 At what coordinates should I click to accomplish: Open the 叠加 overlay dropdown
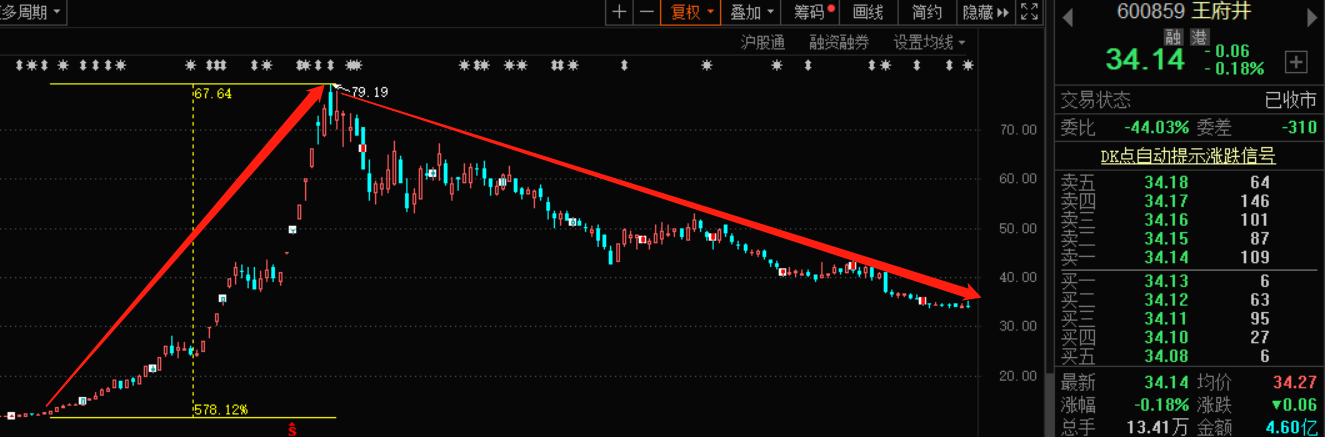(x=753, y=12)
